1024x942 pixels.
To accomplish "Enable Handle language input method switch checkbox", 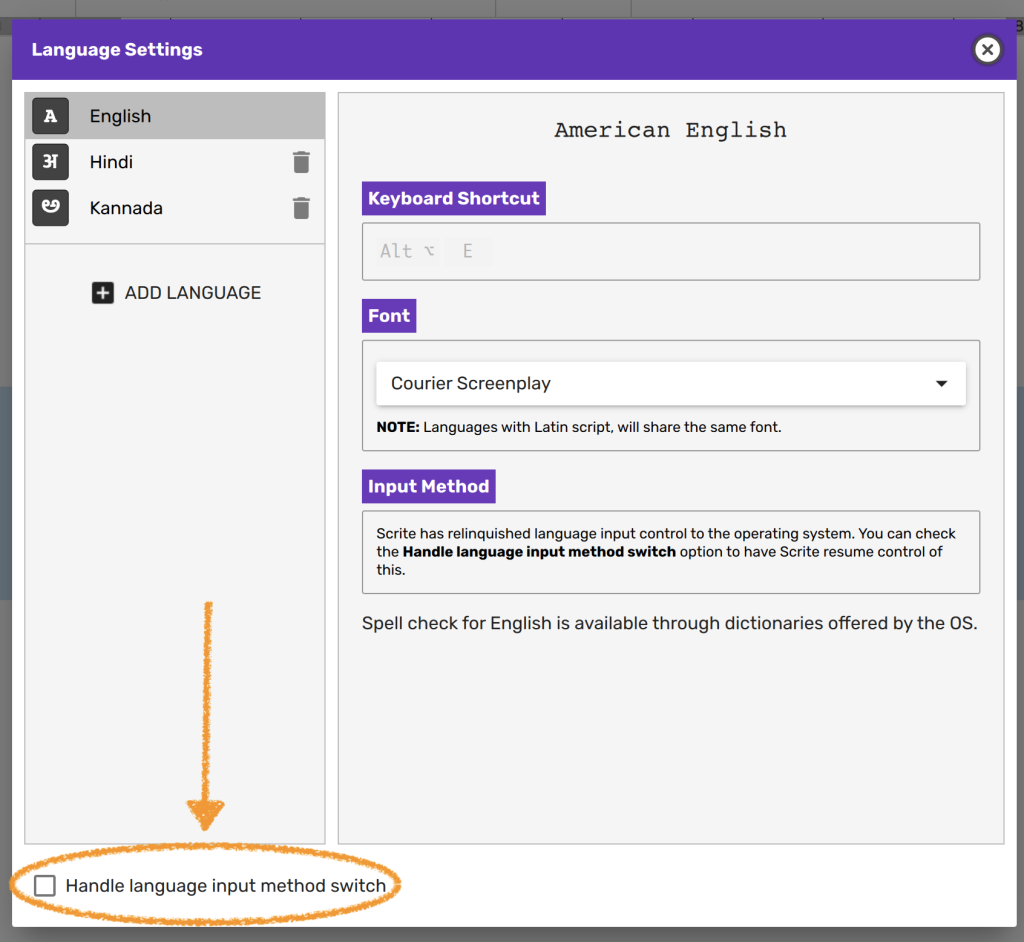I will pos(45,886).
